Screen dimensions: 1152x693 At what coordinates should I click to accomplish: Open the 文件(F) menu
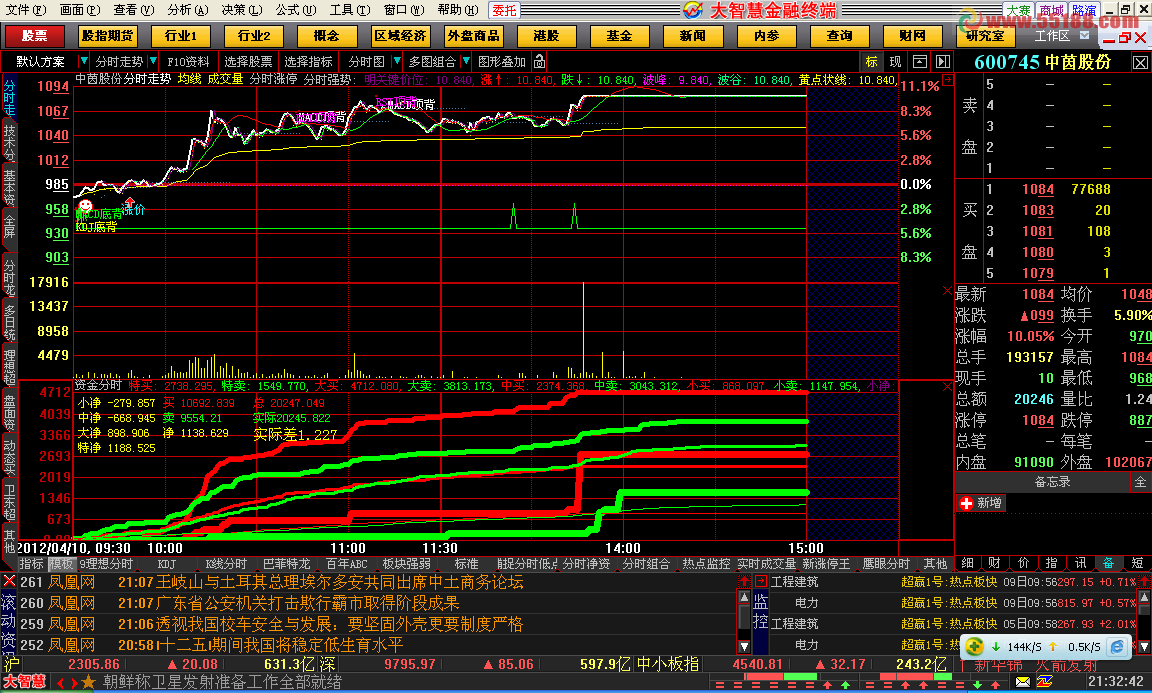(x=26, y=10)
